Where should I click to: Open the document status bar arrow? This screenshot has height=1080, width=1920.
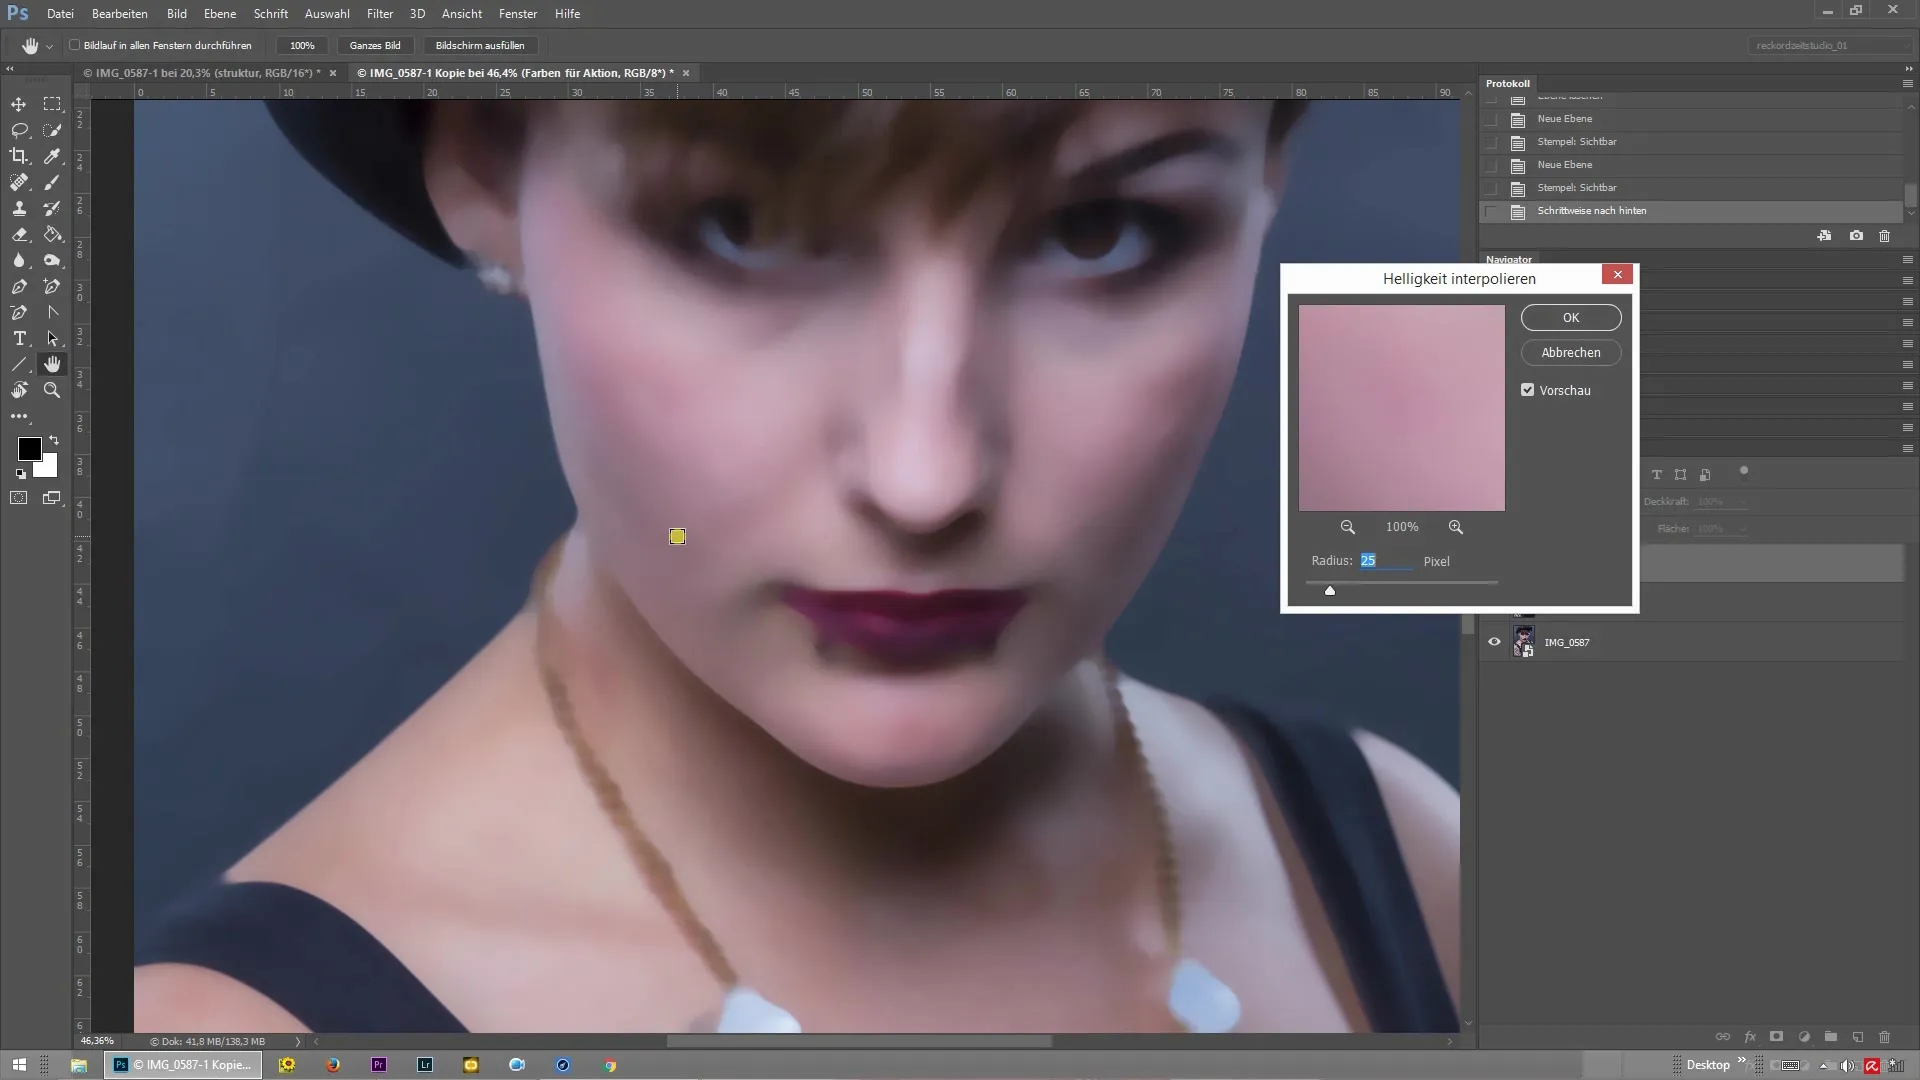(298, 1041)
